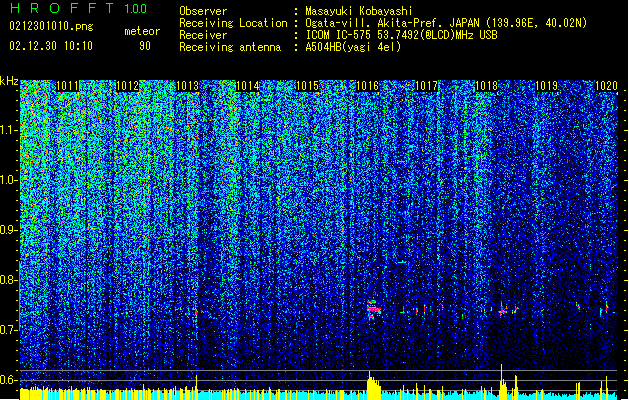
Task: Click the Receiving Location text Ogata-vill. Akita-Pref. JAPAN
Action: [x=393, y=23]
